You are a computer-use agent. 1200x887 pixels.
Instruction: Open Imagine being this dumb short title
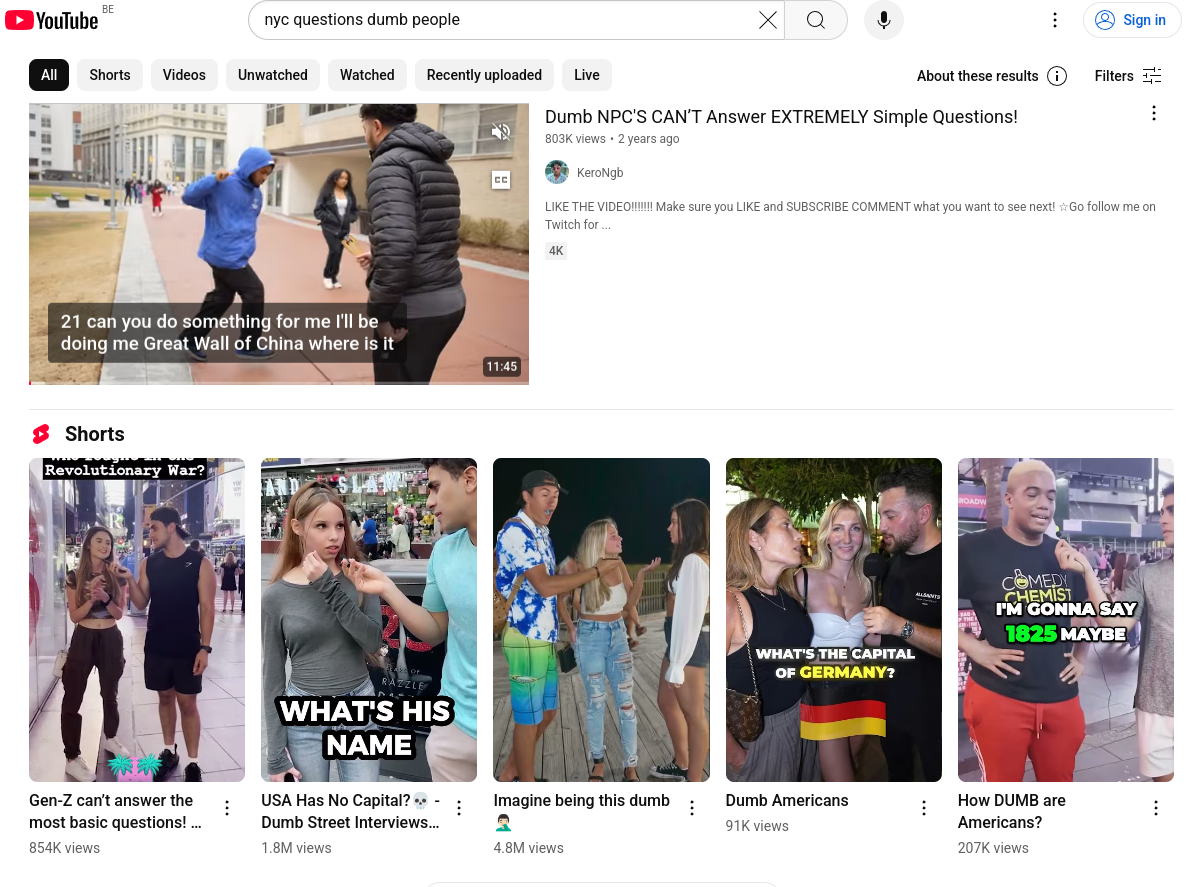[581, 811]
